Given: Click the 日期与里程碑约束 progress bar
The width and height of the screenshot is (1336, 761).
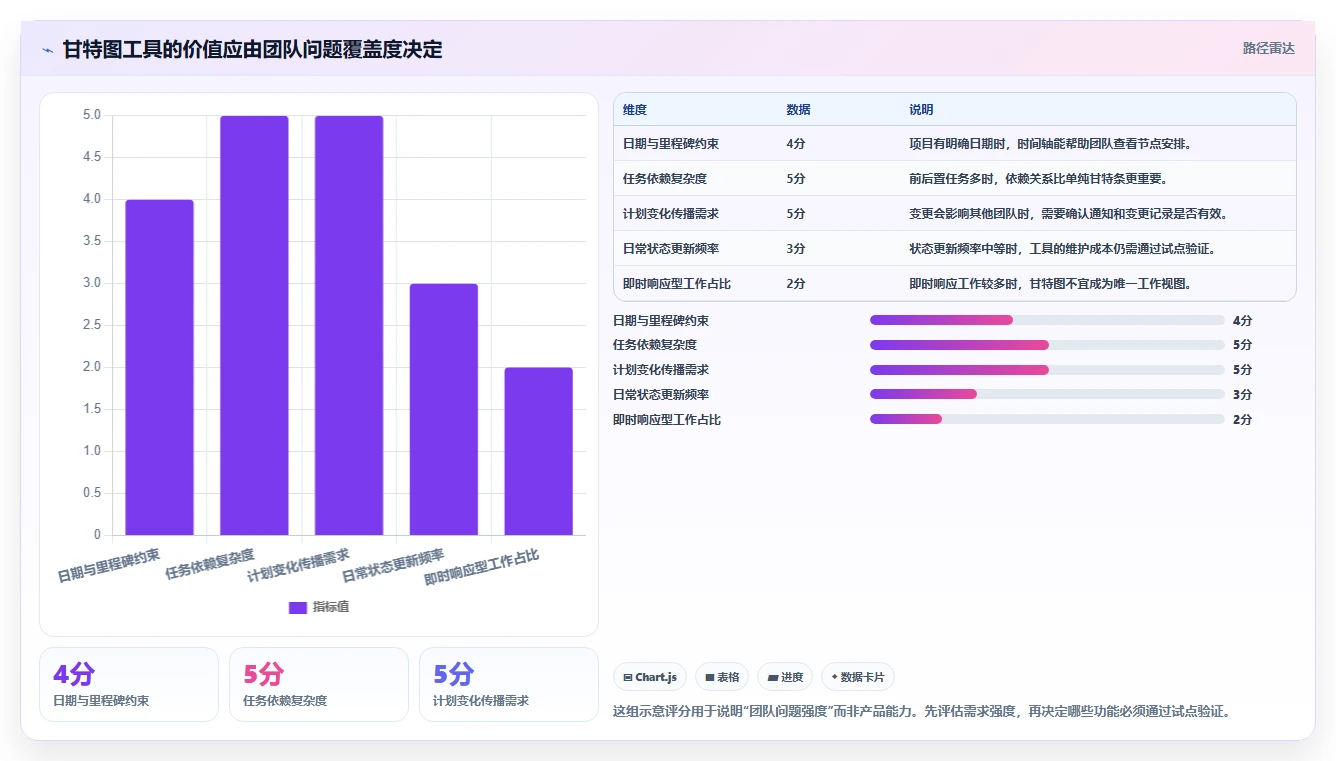Looking at the screenshot, I should click(x=1047, y=320).
